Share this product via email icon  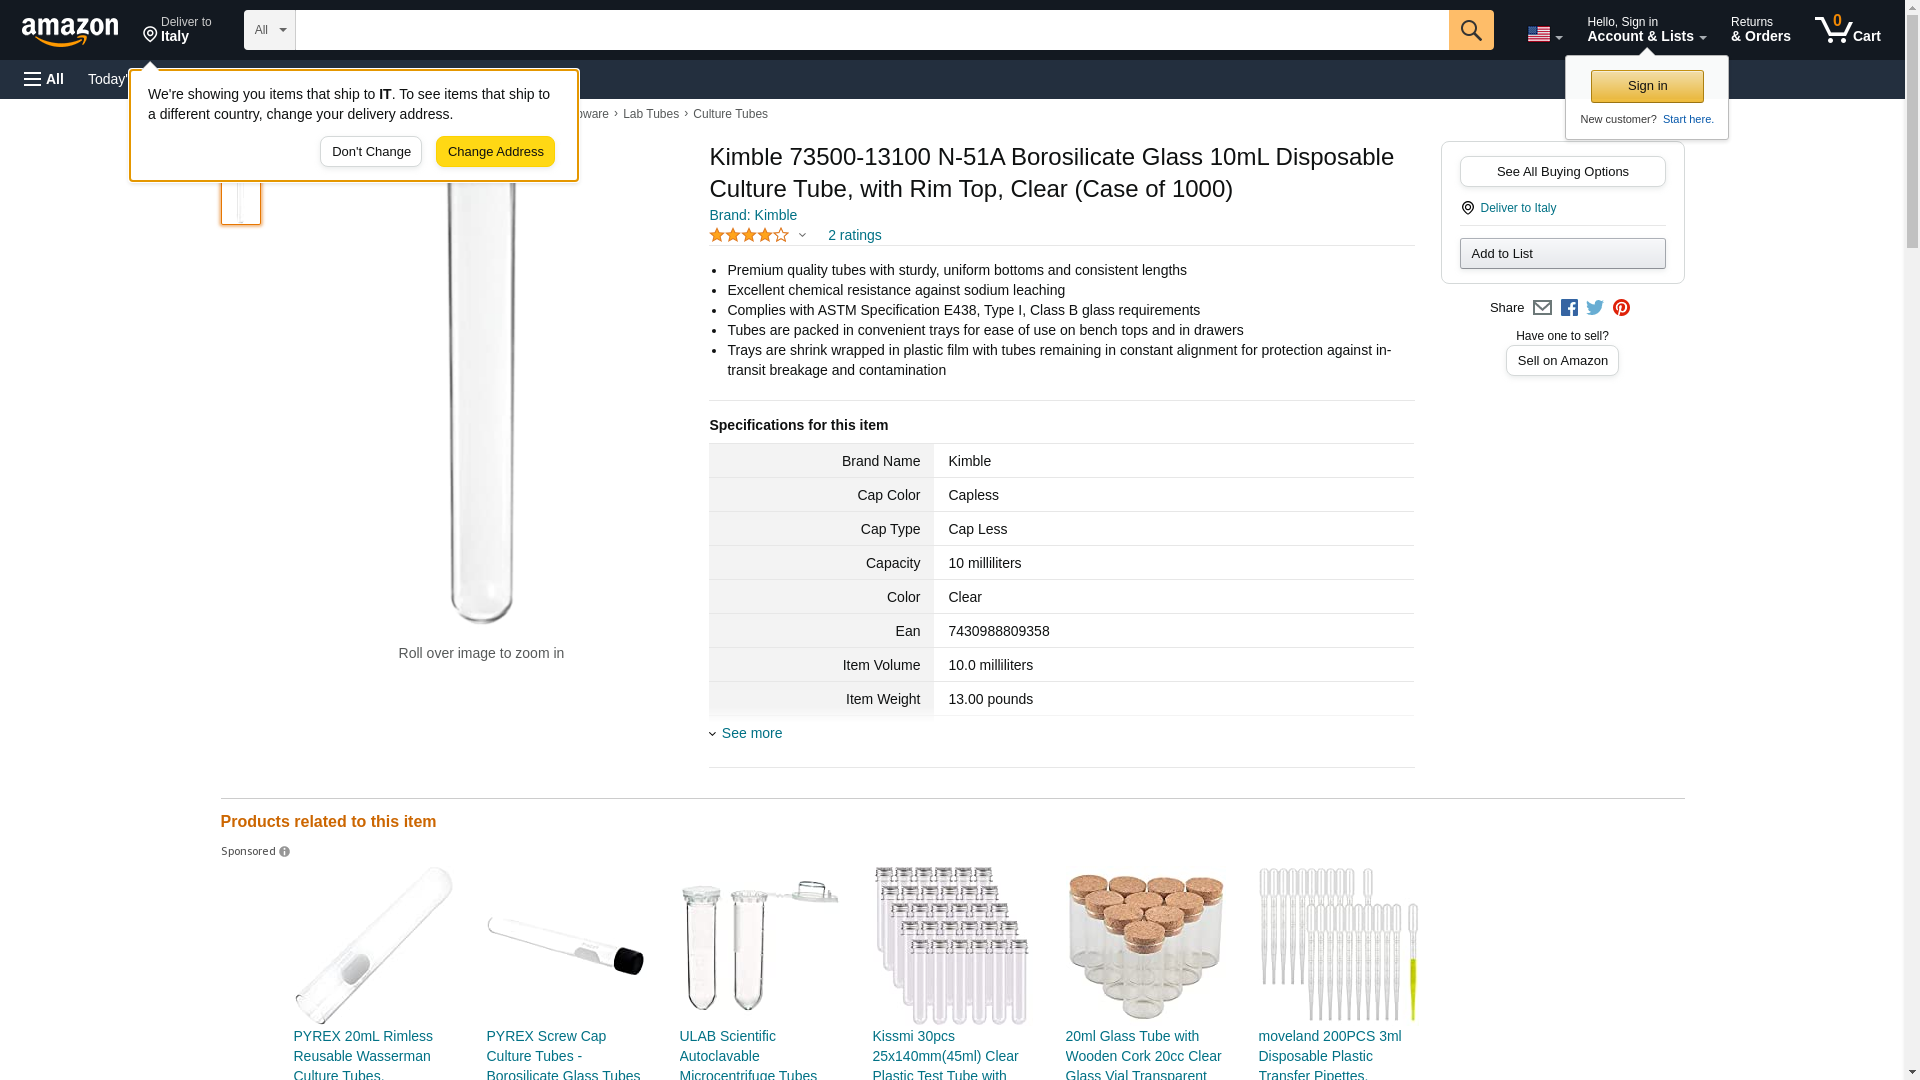[1542, 308]
